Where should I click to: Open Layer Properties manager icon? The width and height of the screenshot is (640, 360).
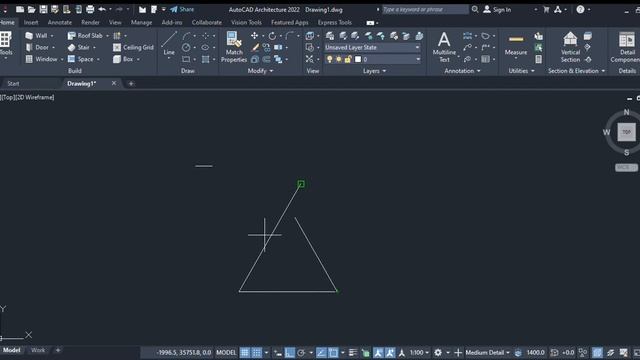point(330,36)
